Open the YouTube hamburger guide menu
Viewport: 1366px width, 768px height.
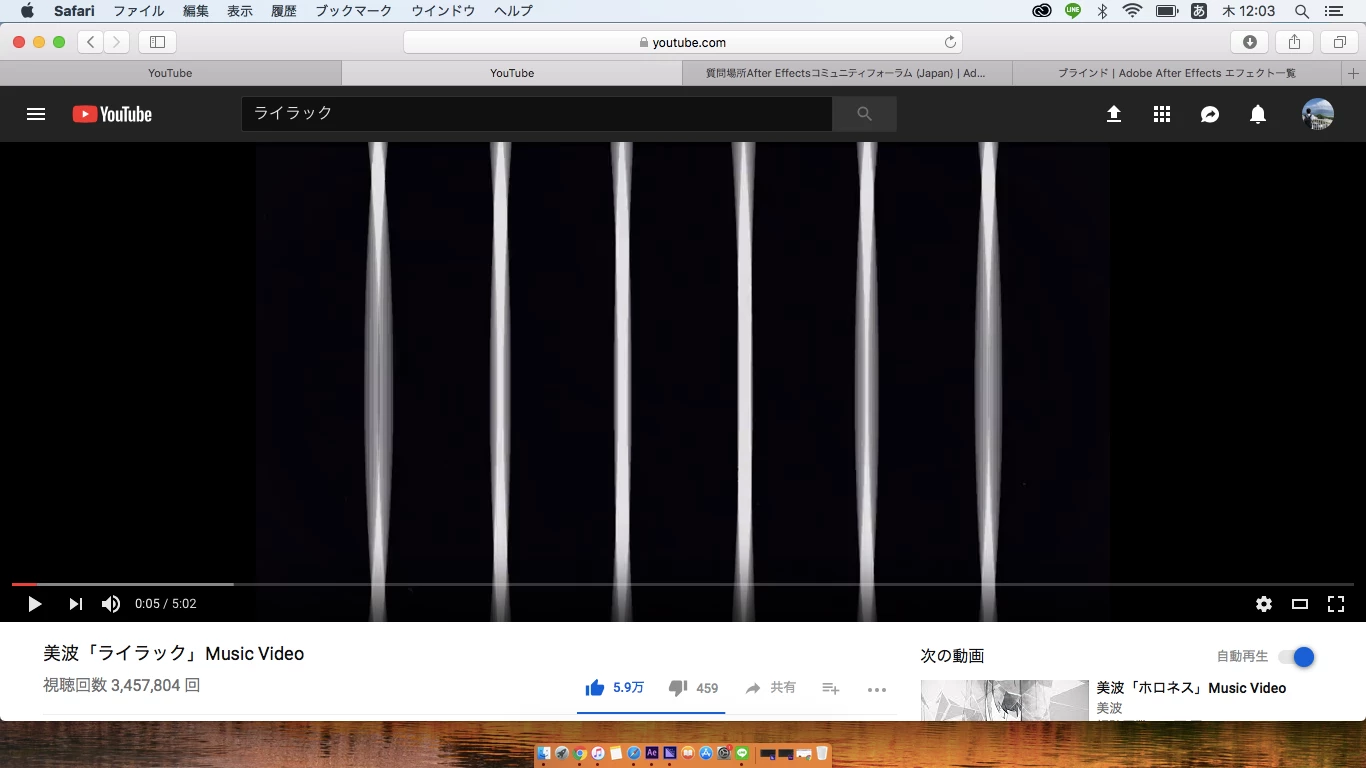[x=36, y=114]
